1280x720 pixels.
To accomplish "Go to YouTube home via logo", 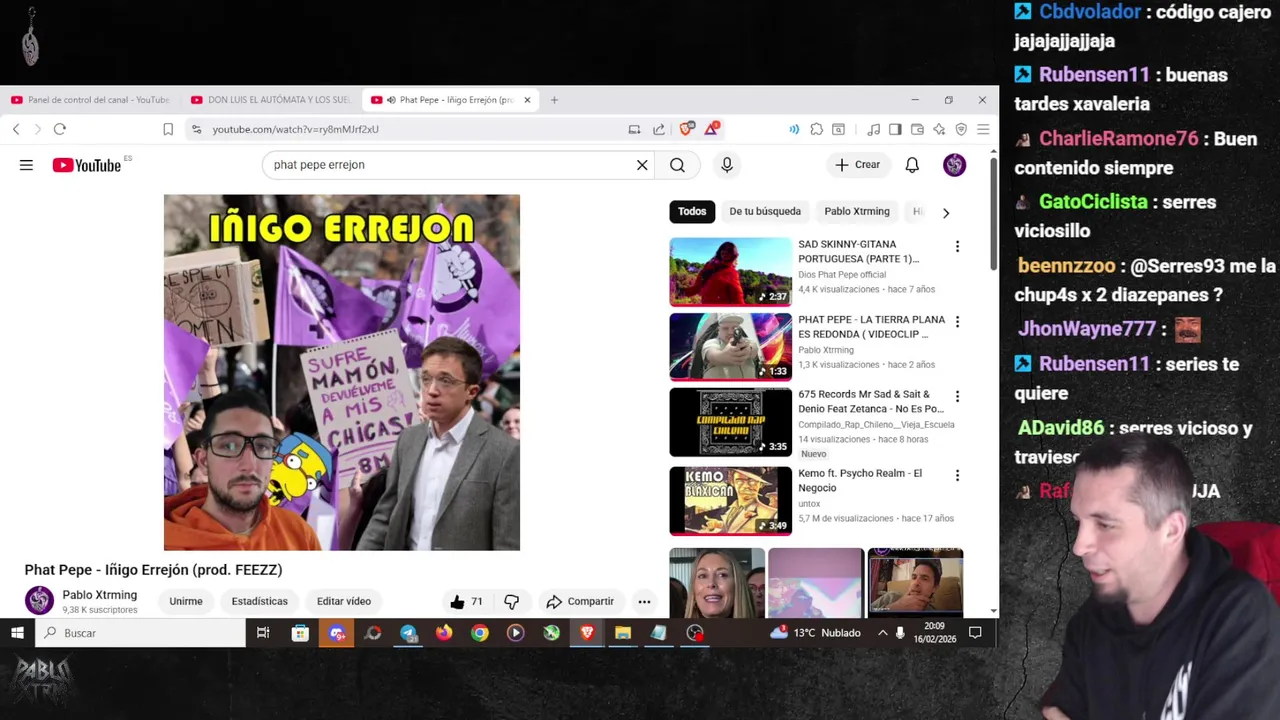I will [x=86, y=165].
